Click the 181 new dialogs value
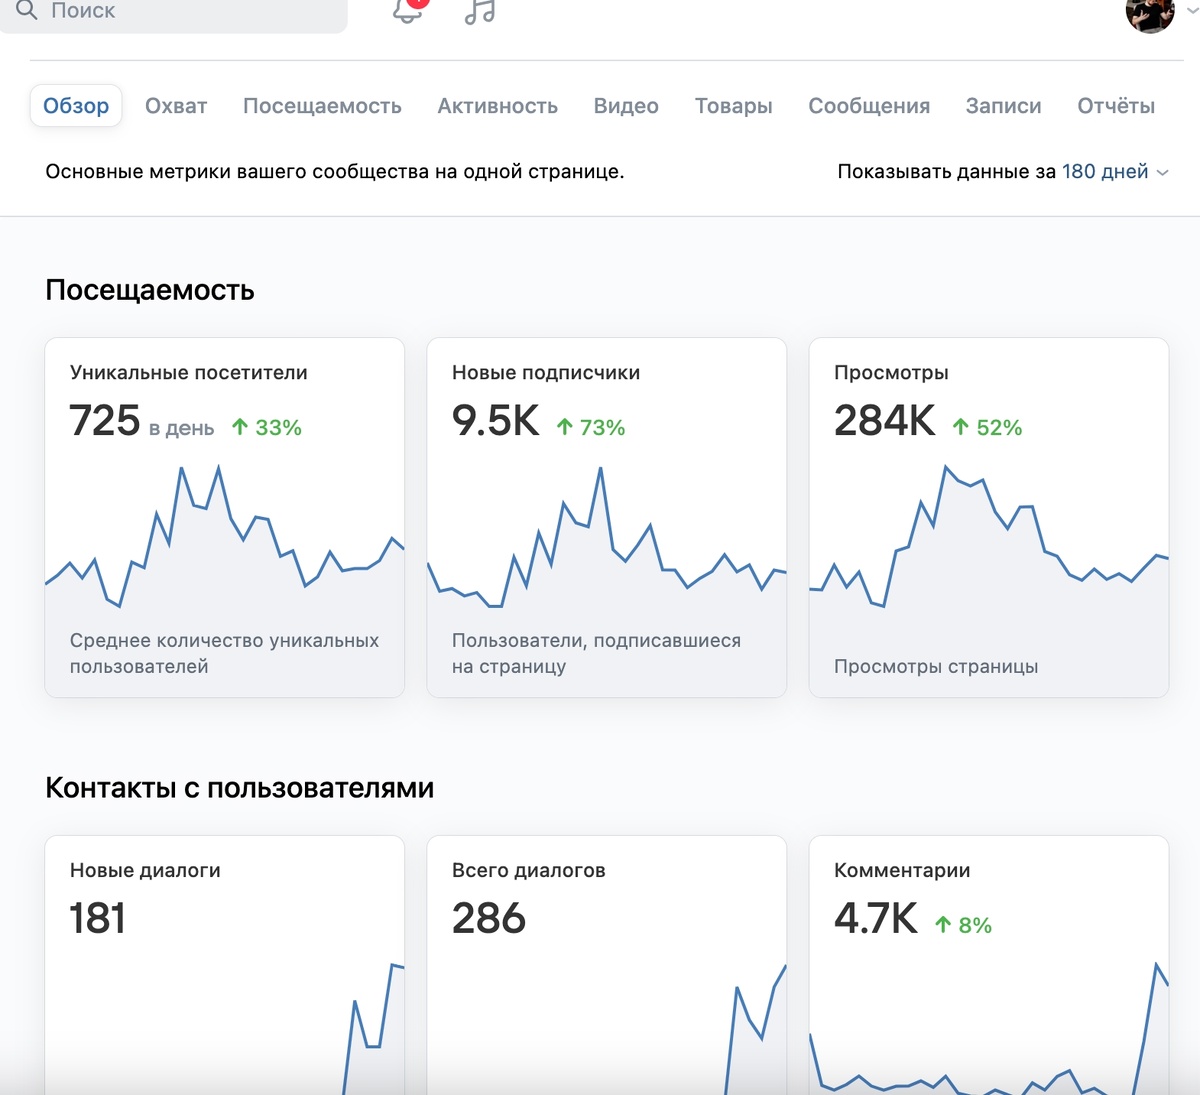Screen dimensions: 1200x1095 (97, 919)
